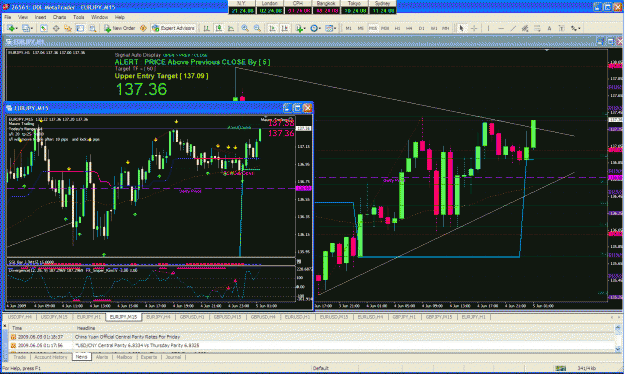Open the Arrows objects dropdown
The image size is (625, 374).
576,28
